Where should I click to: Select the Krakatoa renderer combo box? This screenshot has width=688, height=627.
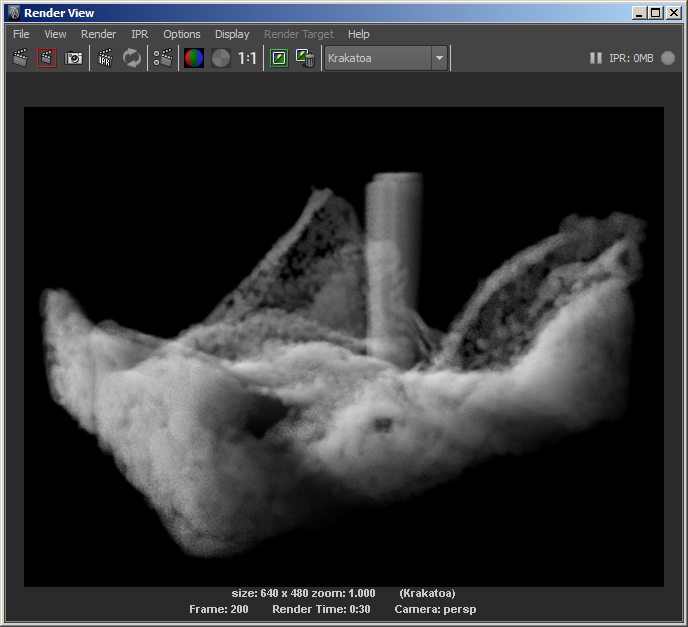(386, 58)
